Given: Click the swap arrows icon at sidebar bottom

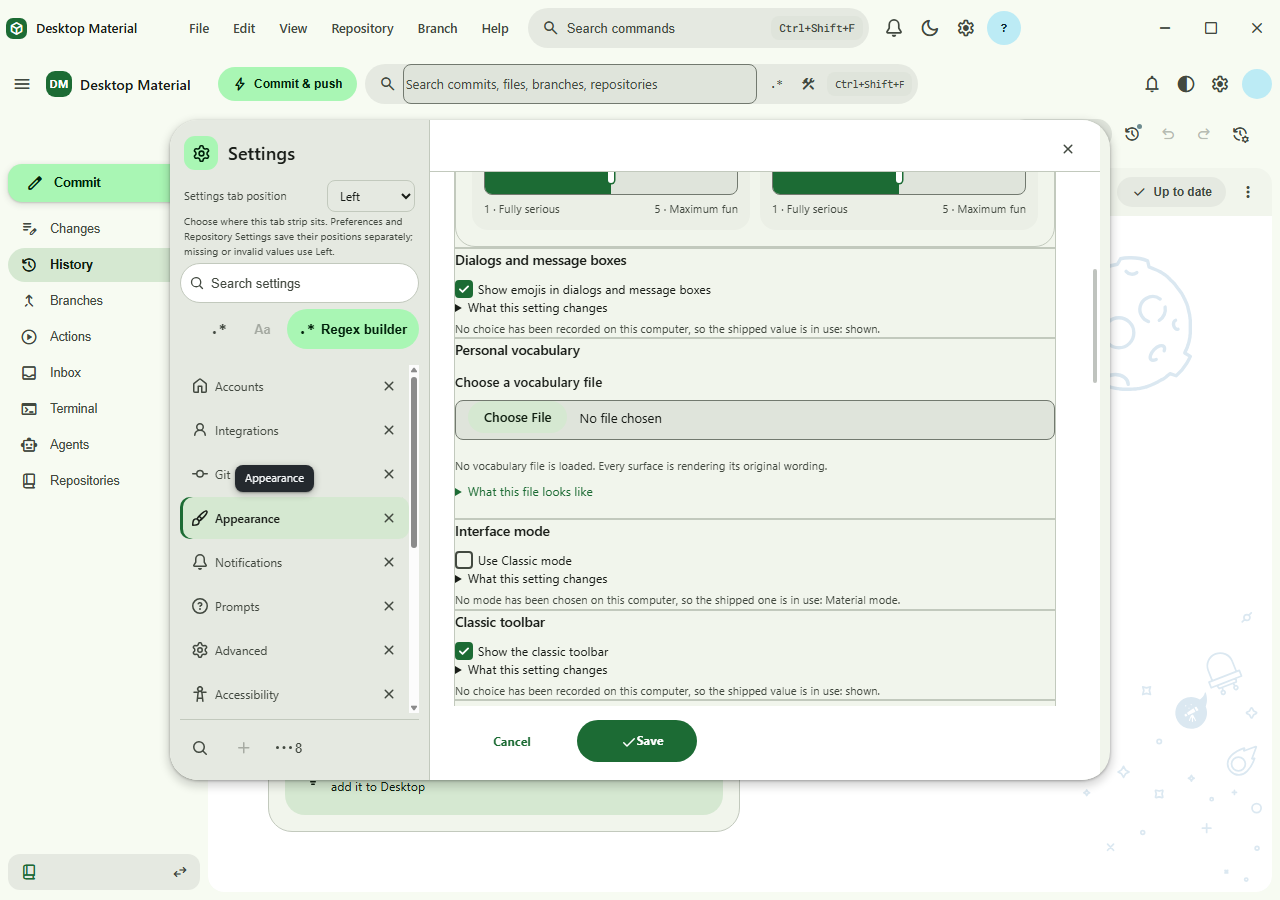Looking at the screenshot, I should click(x=180, y=872).
